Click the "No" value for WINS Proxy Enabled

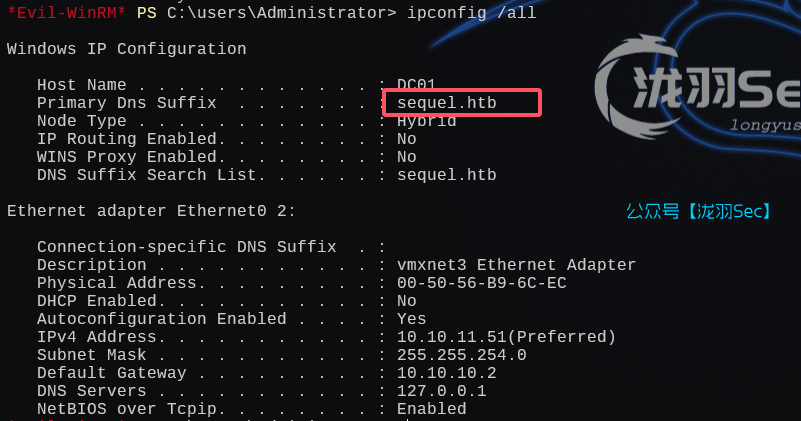click(x=406, y=157)
